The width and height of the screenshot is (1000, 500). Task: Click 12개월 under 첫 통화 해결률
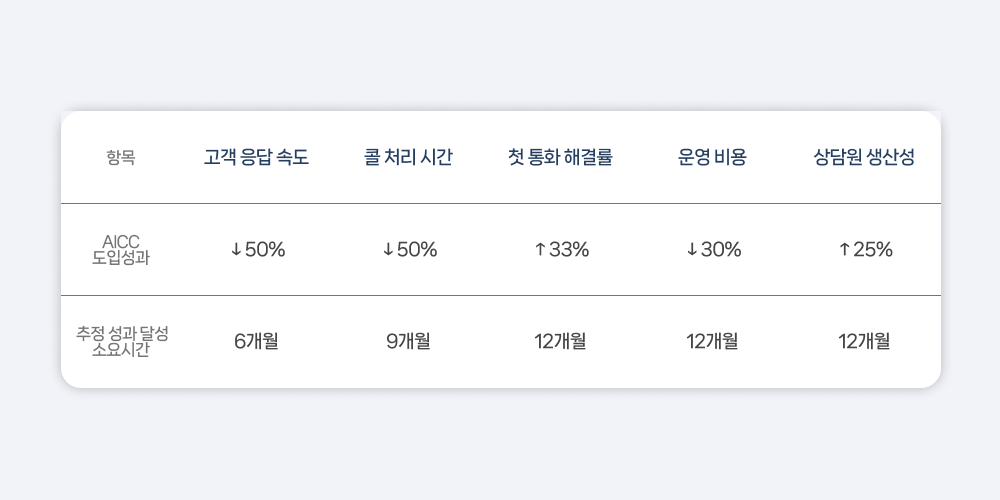(560, 341)
